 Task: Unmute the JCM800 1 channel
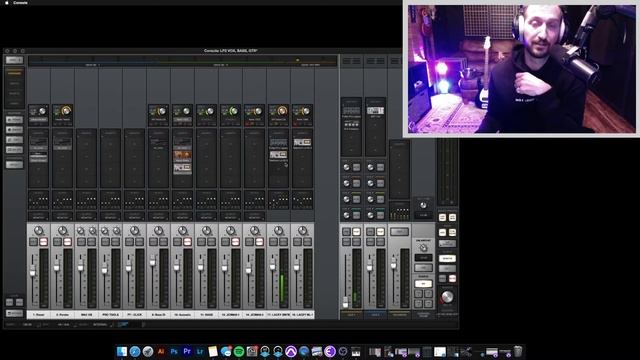(235, 242)
